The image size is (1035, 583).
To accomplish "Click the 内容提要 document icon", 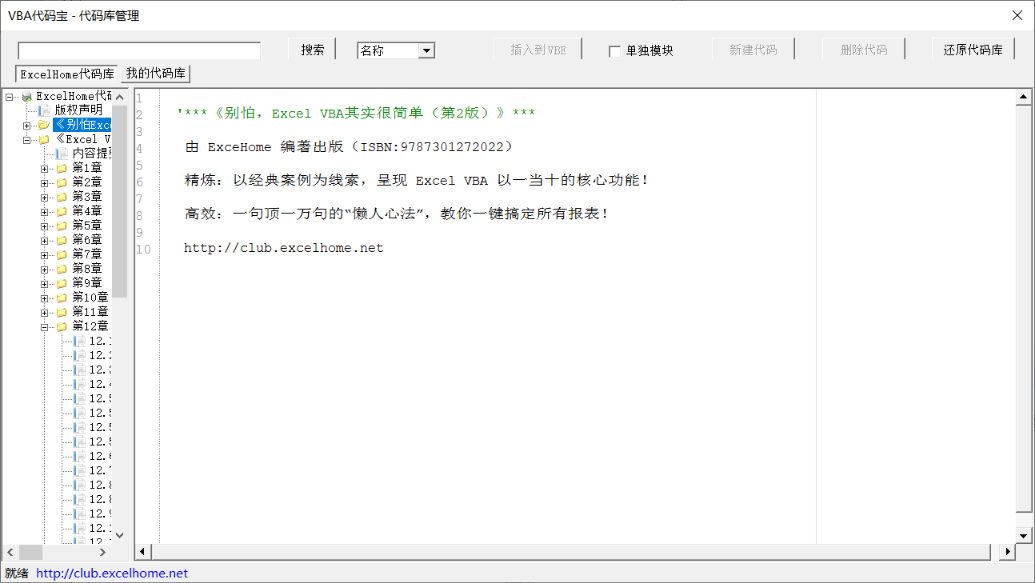I will pyautogui.click(x=62, y=154).
